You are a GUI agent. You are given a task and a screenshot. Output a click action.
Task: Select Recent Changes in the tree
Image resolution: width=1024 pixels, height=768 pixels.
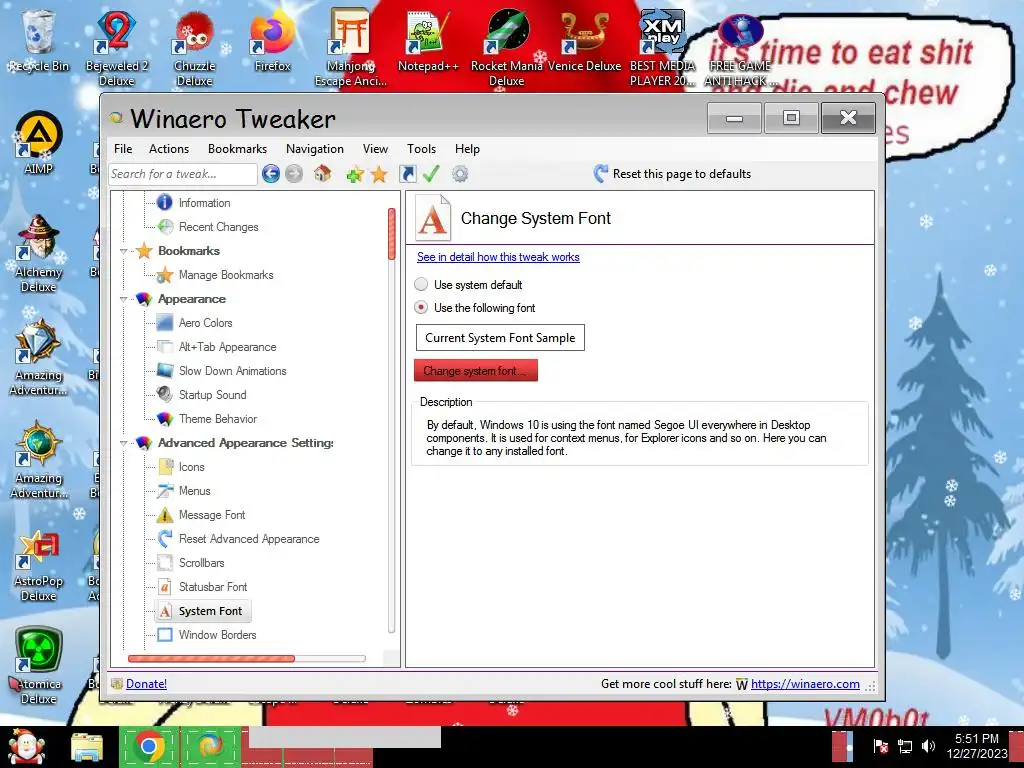point(219,227)
